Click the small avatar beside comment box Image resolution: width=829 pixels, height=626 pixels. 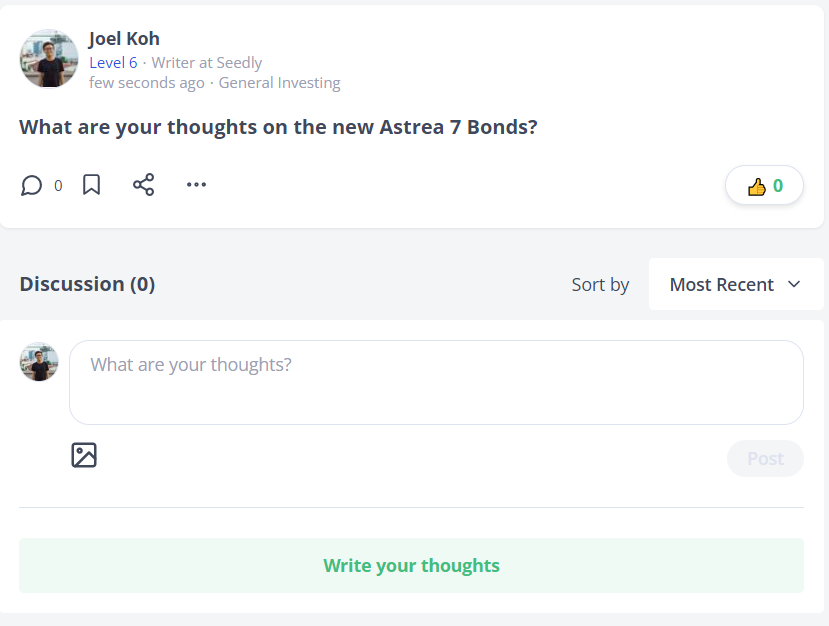tap(39, 362)
